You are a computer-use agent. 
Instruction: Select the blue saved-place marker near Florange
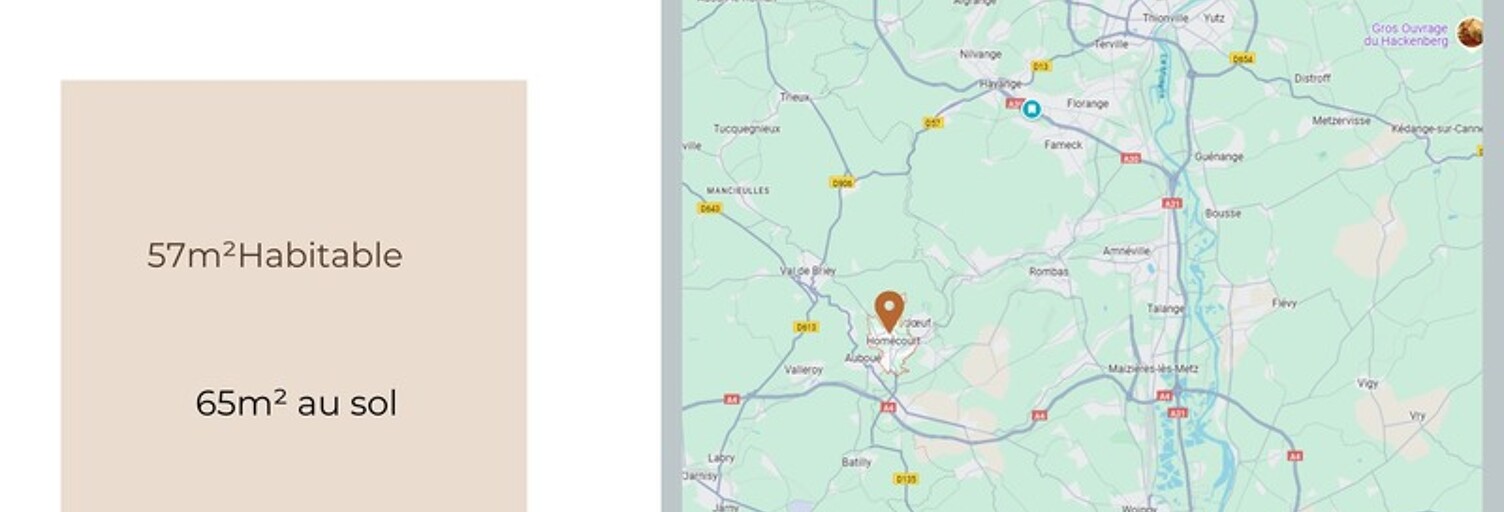pyautogui.click(x=1031, y=109)
